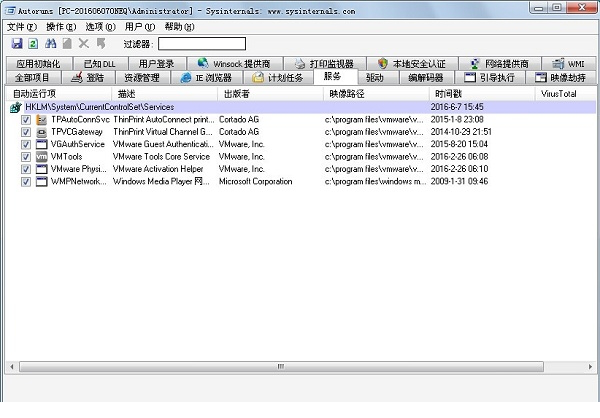The width and height of the screenshot is (600, 418).
Task: Sort by the 自动运行项 column header
Action: 59,94
